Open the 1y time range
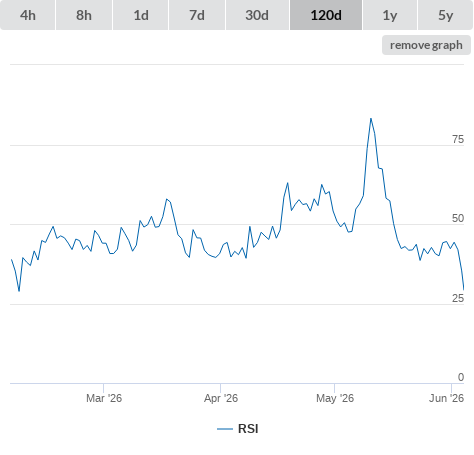Viewport: 474px width, 455px height. [390, 15]
